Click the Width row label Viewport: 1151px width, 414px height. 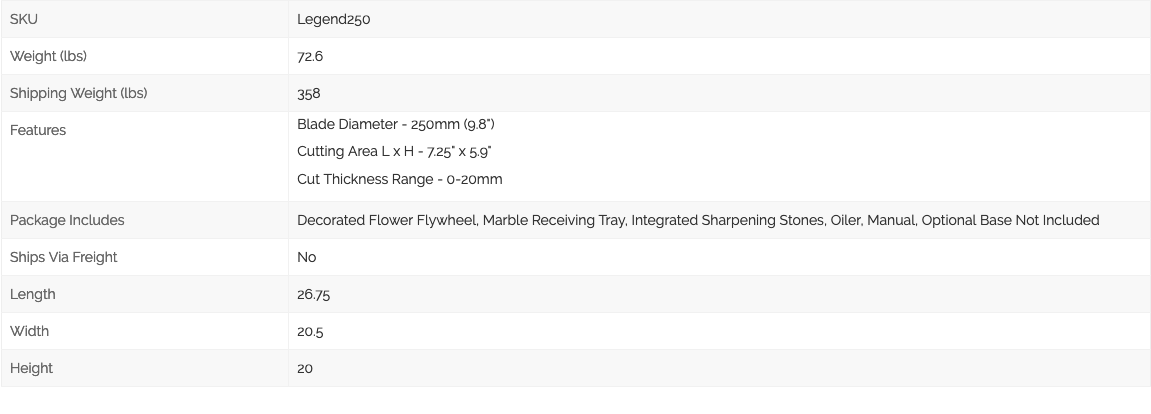29,331
